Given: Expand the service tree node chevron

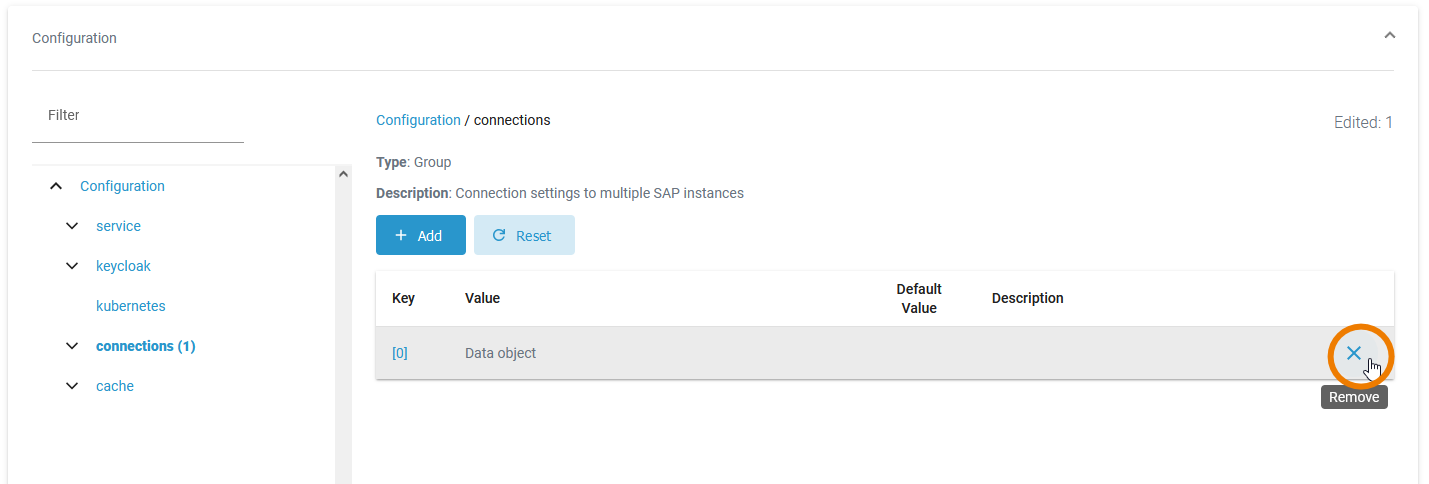Looking at the screenshot, I should point(72,226).
